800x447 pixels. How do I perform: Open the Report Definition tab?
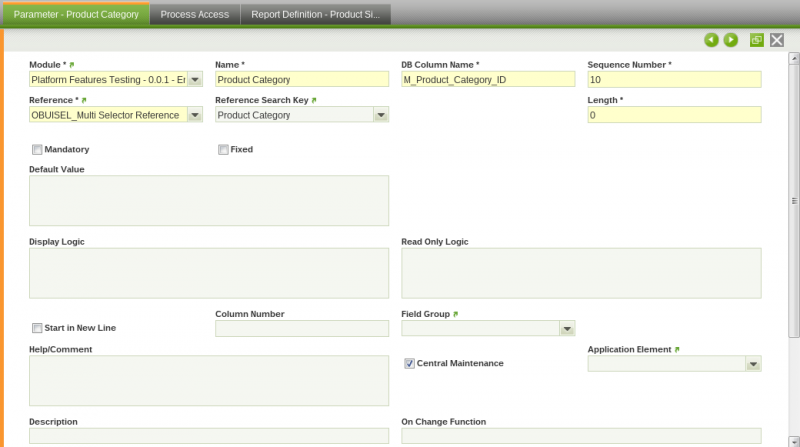tap(316, 14)
